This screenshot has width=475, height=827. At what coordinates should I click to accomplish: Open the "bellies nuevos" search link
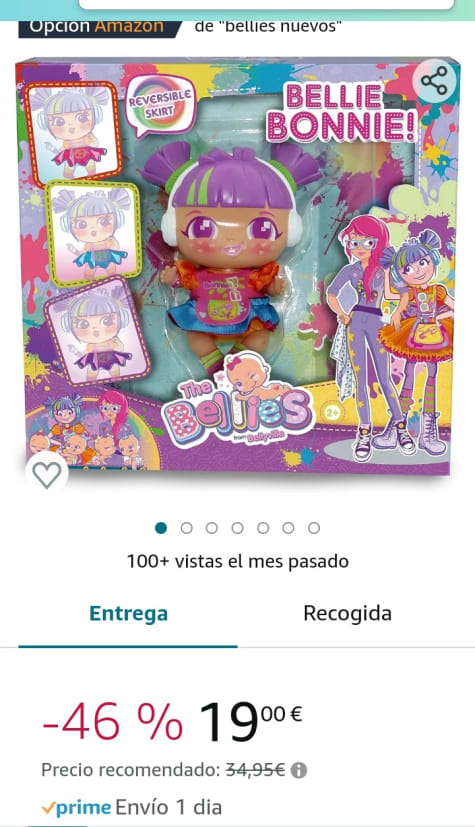[268, 26]
